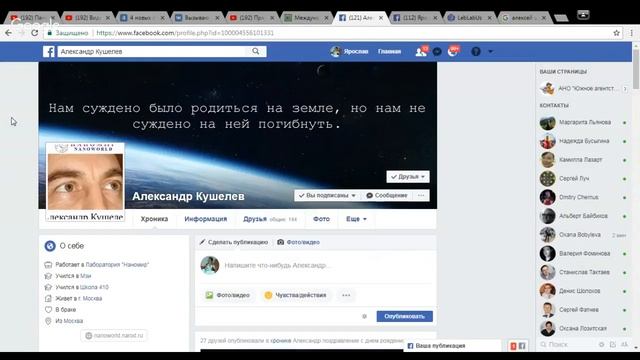Open Chrome three-dot menu
The image size is (640, 360).
coord(631,33)
